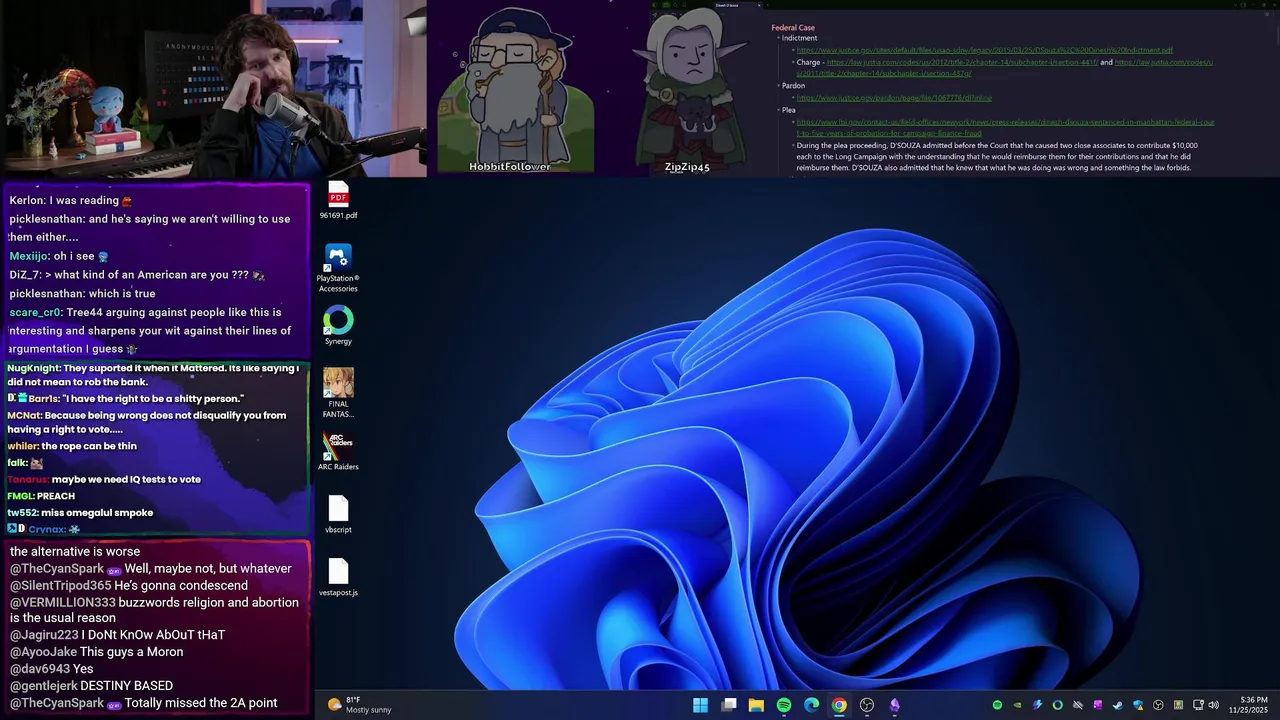This screenshot has width=1280, height=720.
Task: Click the purple square tray icon
Action: pos(1097,705)
